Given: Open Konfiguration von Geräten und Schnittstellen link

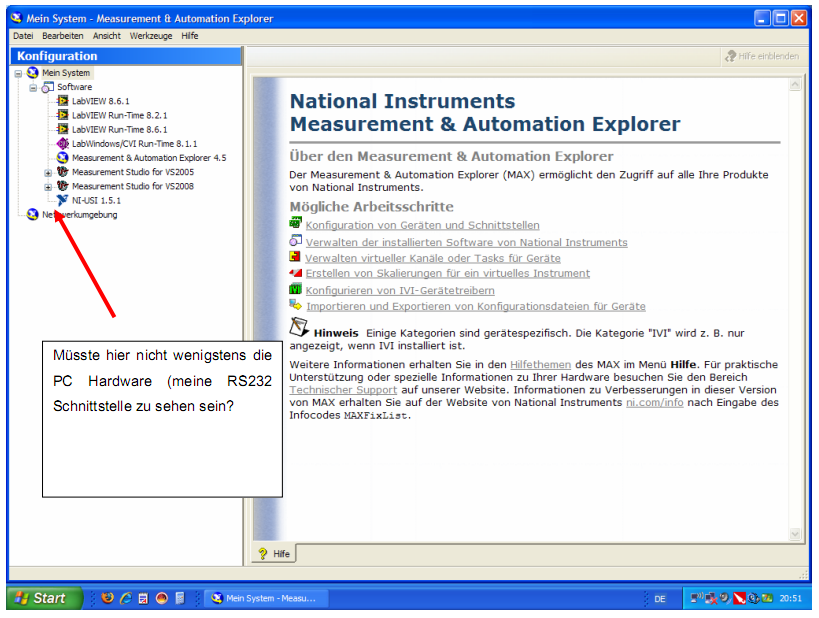Looking at the screenshot, I should pyautogui.click(x=423, y=225).
